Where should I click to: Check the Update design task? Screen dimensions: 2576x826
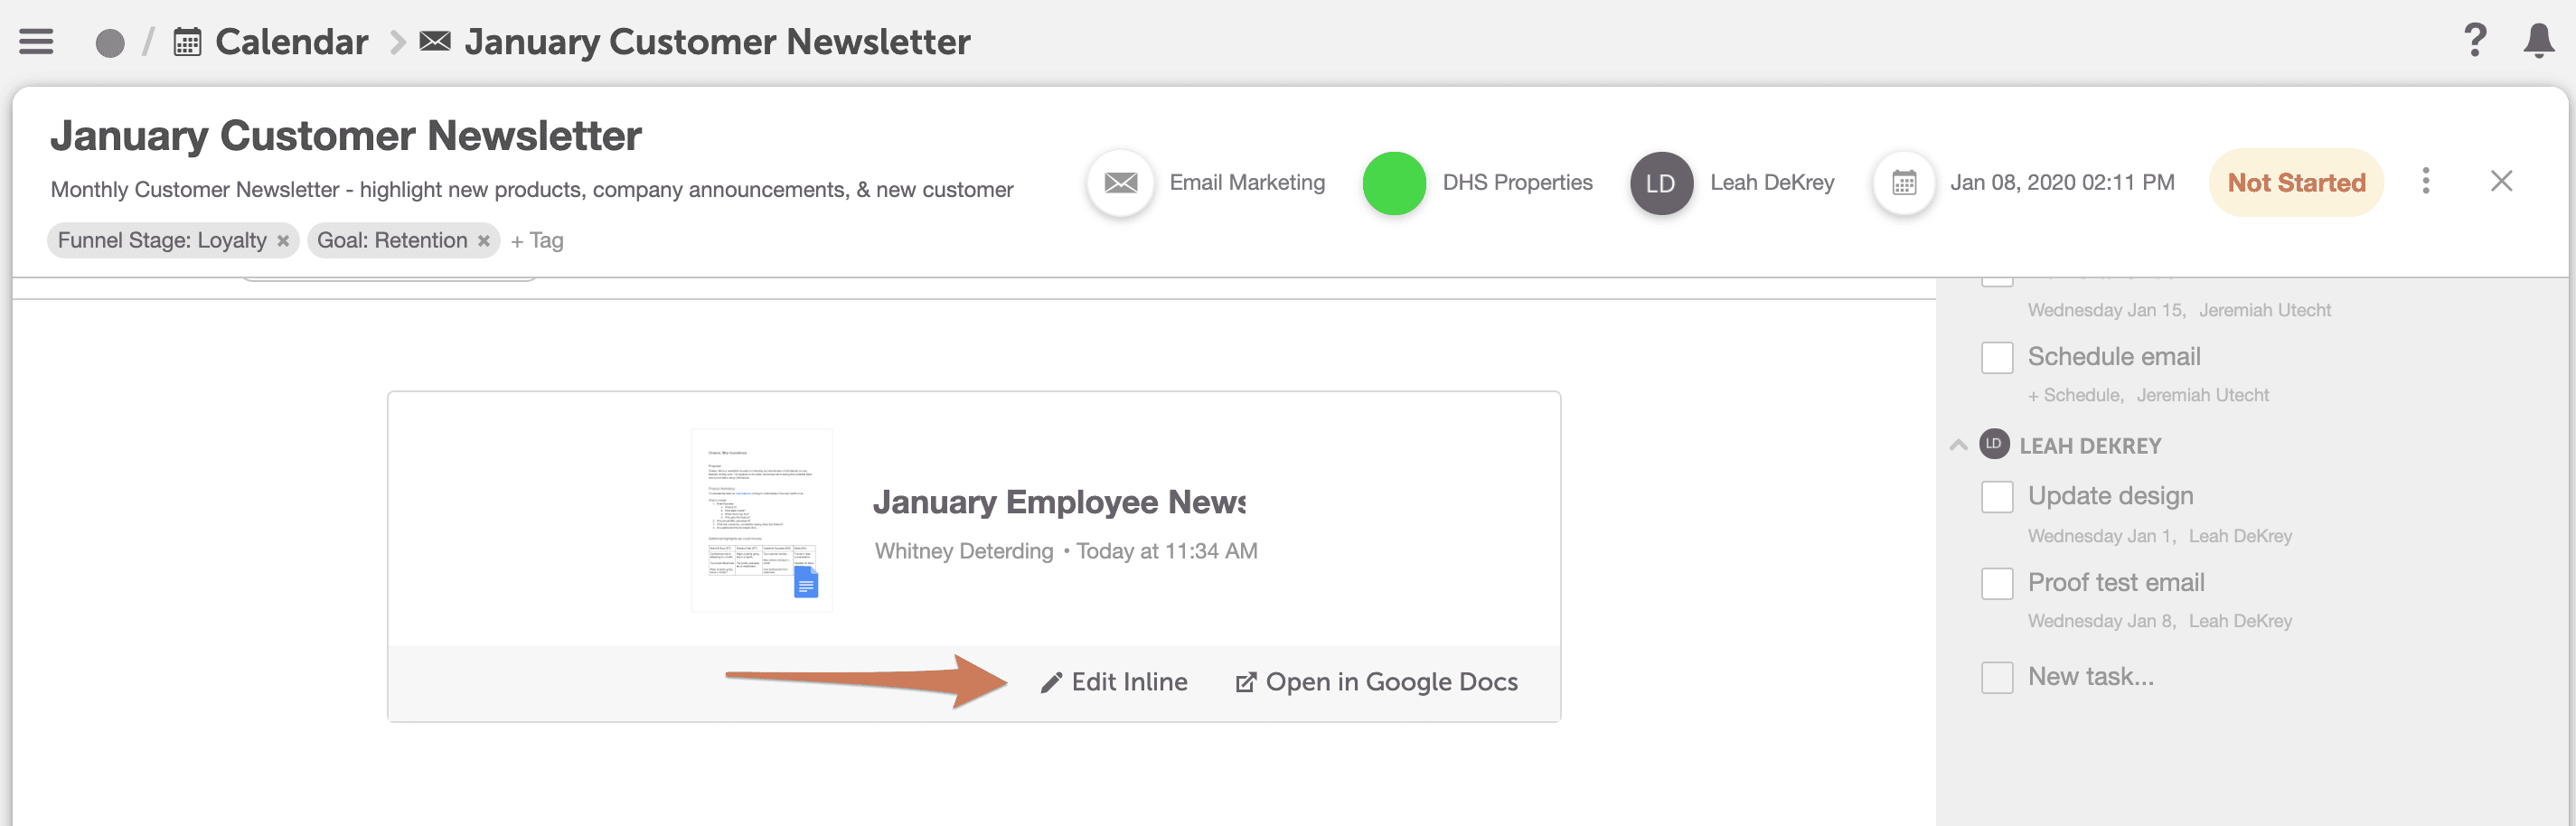(x=1996, y=497)
